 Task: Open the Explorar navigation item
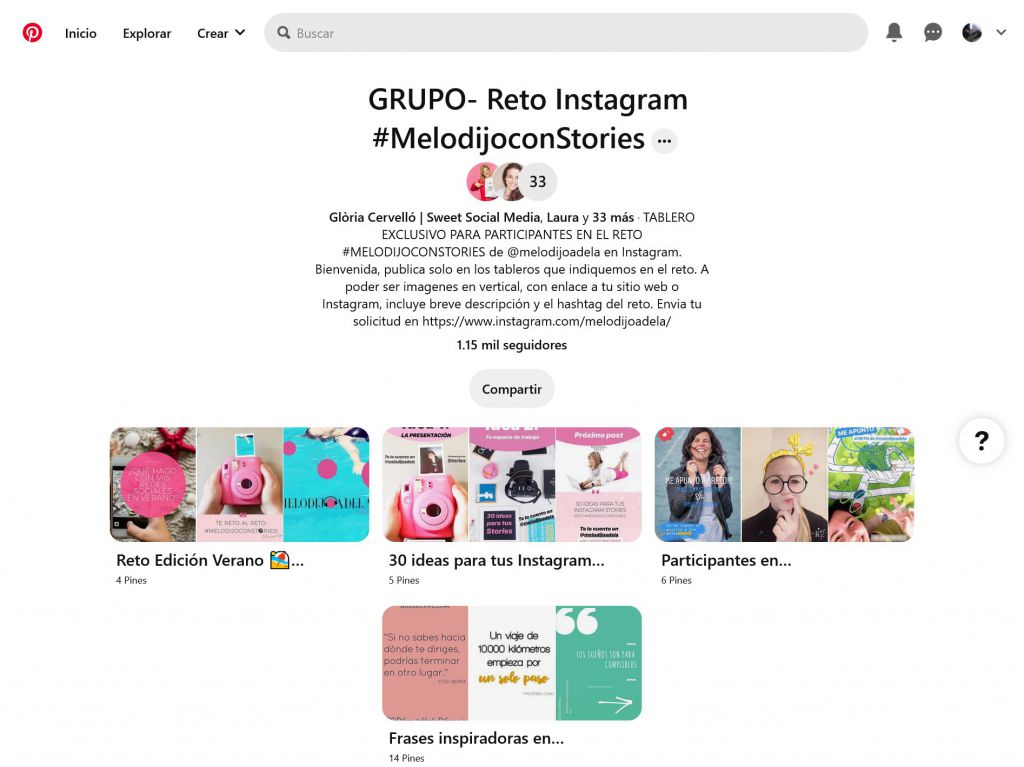(147, 33)
